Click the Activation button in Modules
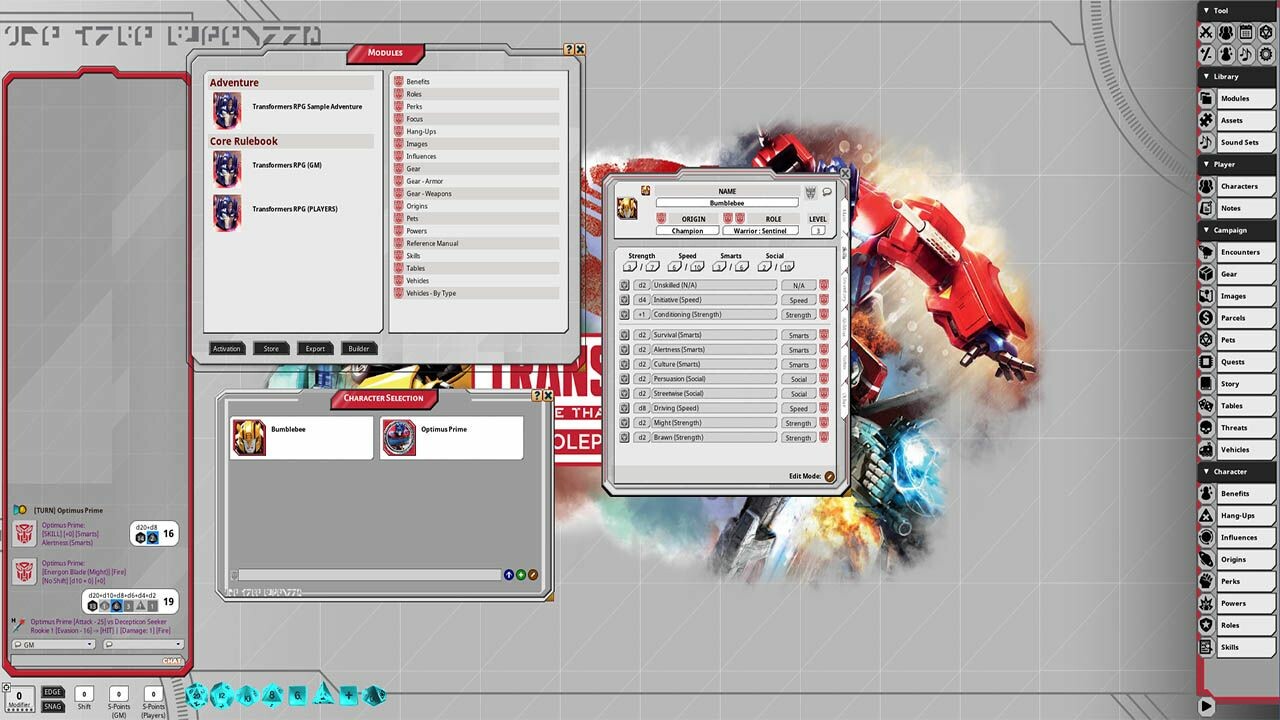The height and width of the screenshot is (720, 1280). 227,349
